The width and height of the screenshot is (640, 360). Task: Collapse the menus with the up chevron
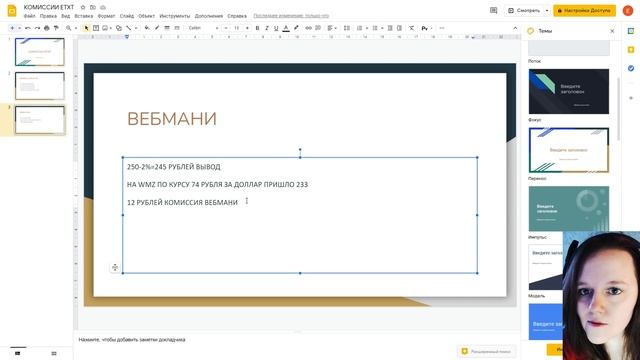[x=515, y=28]
